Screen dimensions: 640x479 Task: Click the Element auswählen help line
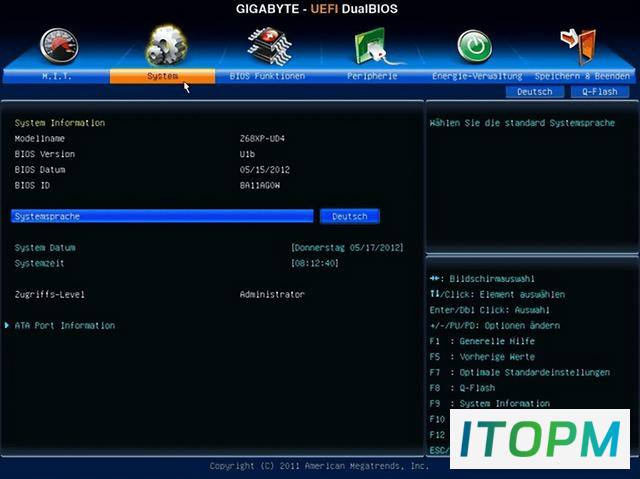point(497,294)
